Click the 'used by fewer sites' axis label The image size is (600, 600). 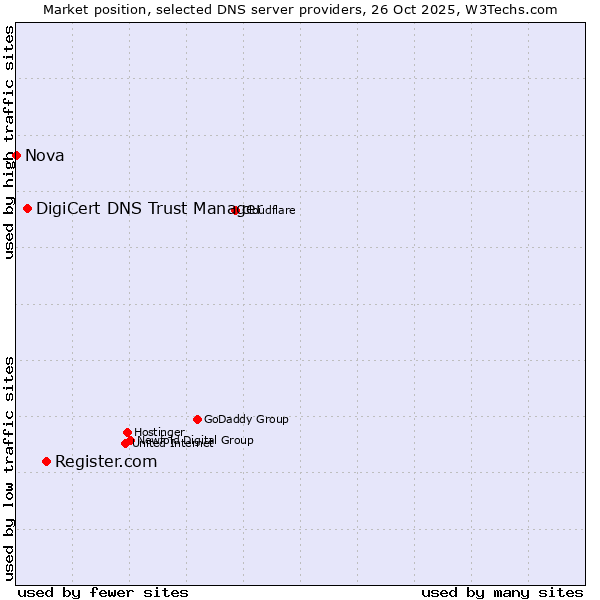coord(103,592)
